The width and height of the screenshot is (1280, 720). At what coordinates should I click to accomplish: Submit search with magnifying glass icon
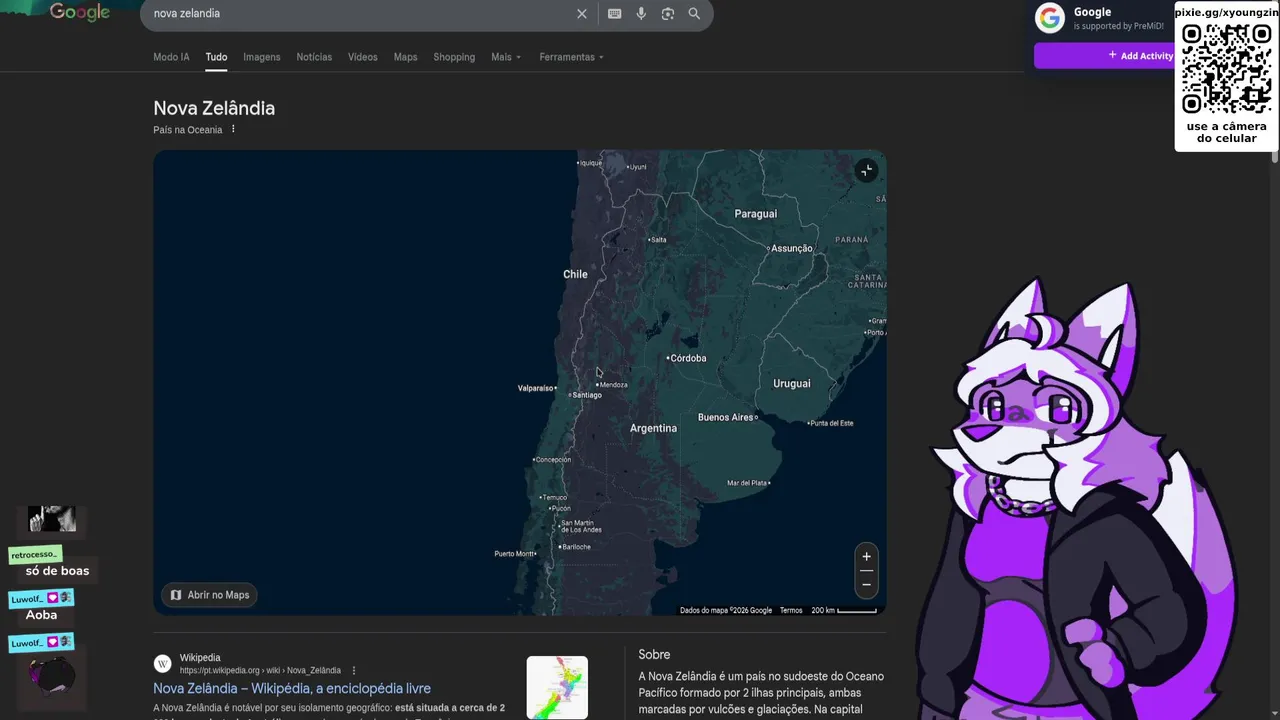click(x=694, y=14)
